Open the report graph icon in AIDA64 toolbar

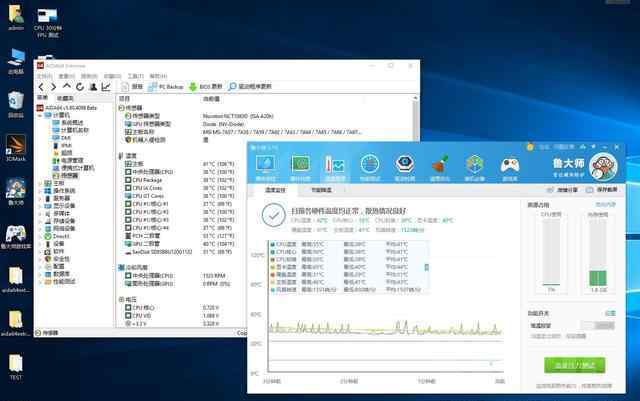[x=106, y=87]
